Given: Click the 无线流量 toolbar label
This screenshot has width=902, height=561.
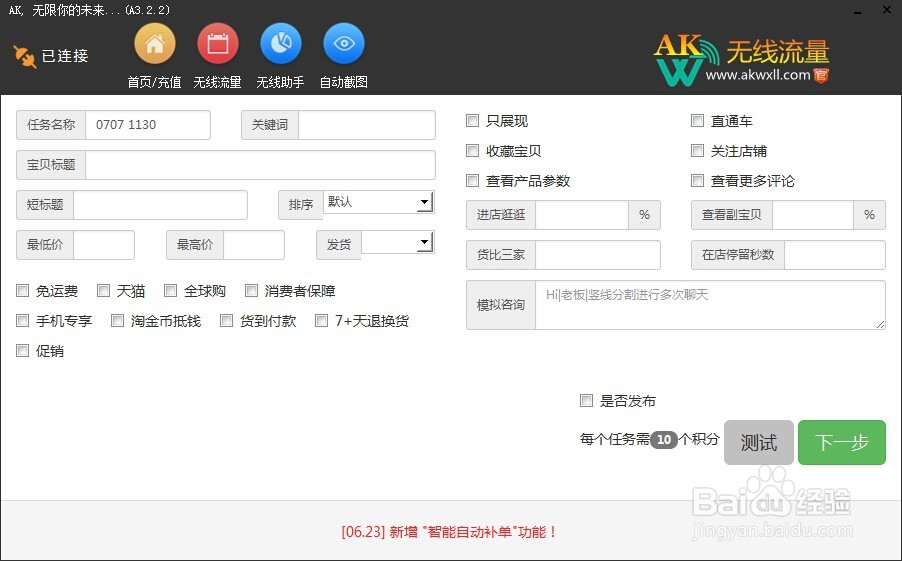Looking at the screenshot, I should (217, 82).
